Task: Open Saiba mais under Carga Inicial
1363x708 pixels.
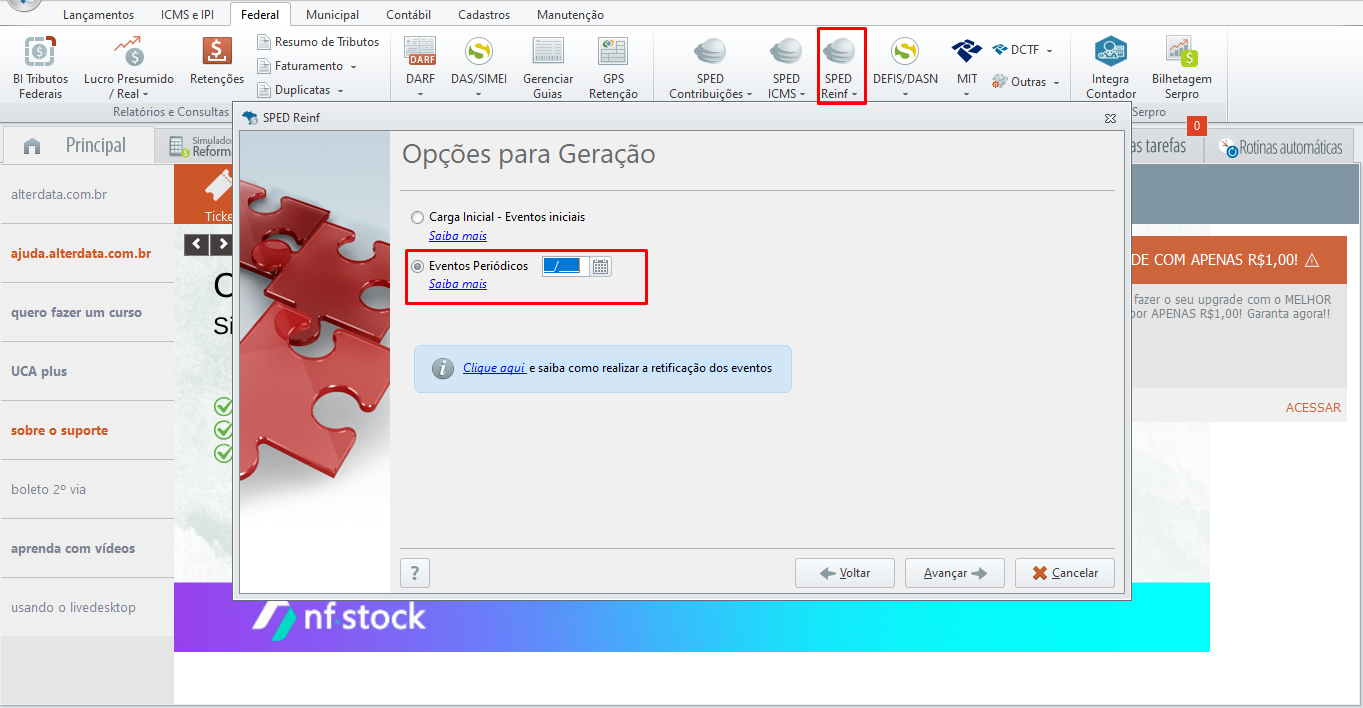Action: pyautogui.click(x=458, y=236)
